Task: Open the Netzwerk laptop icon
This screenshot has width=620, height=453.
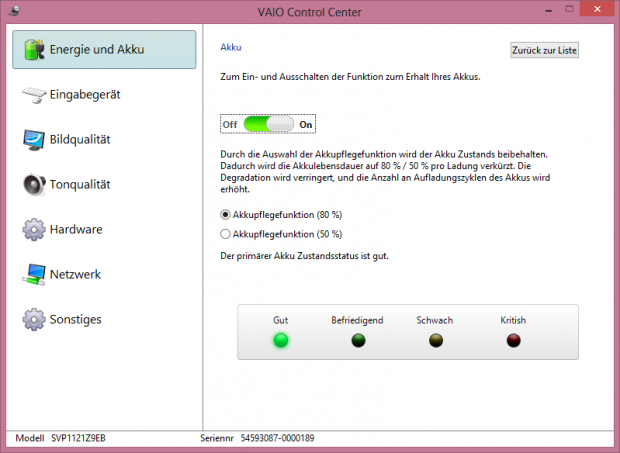Action: click(x=34, y=274)
